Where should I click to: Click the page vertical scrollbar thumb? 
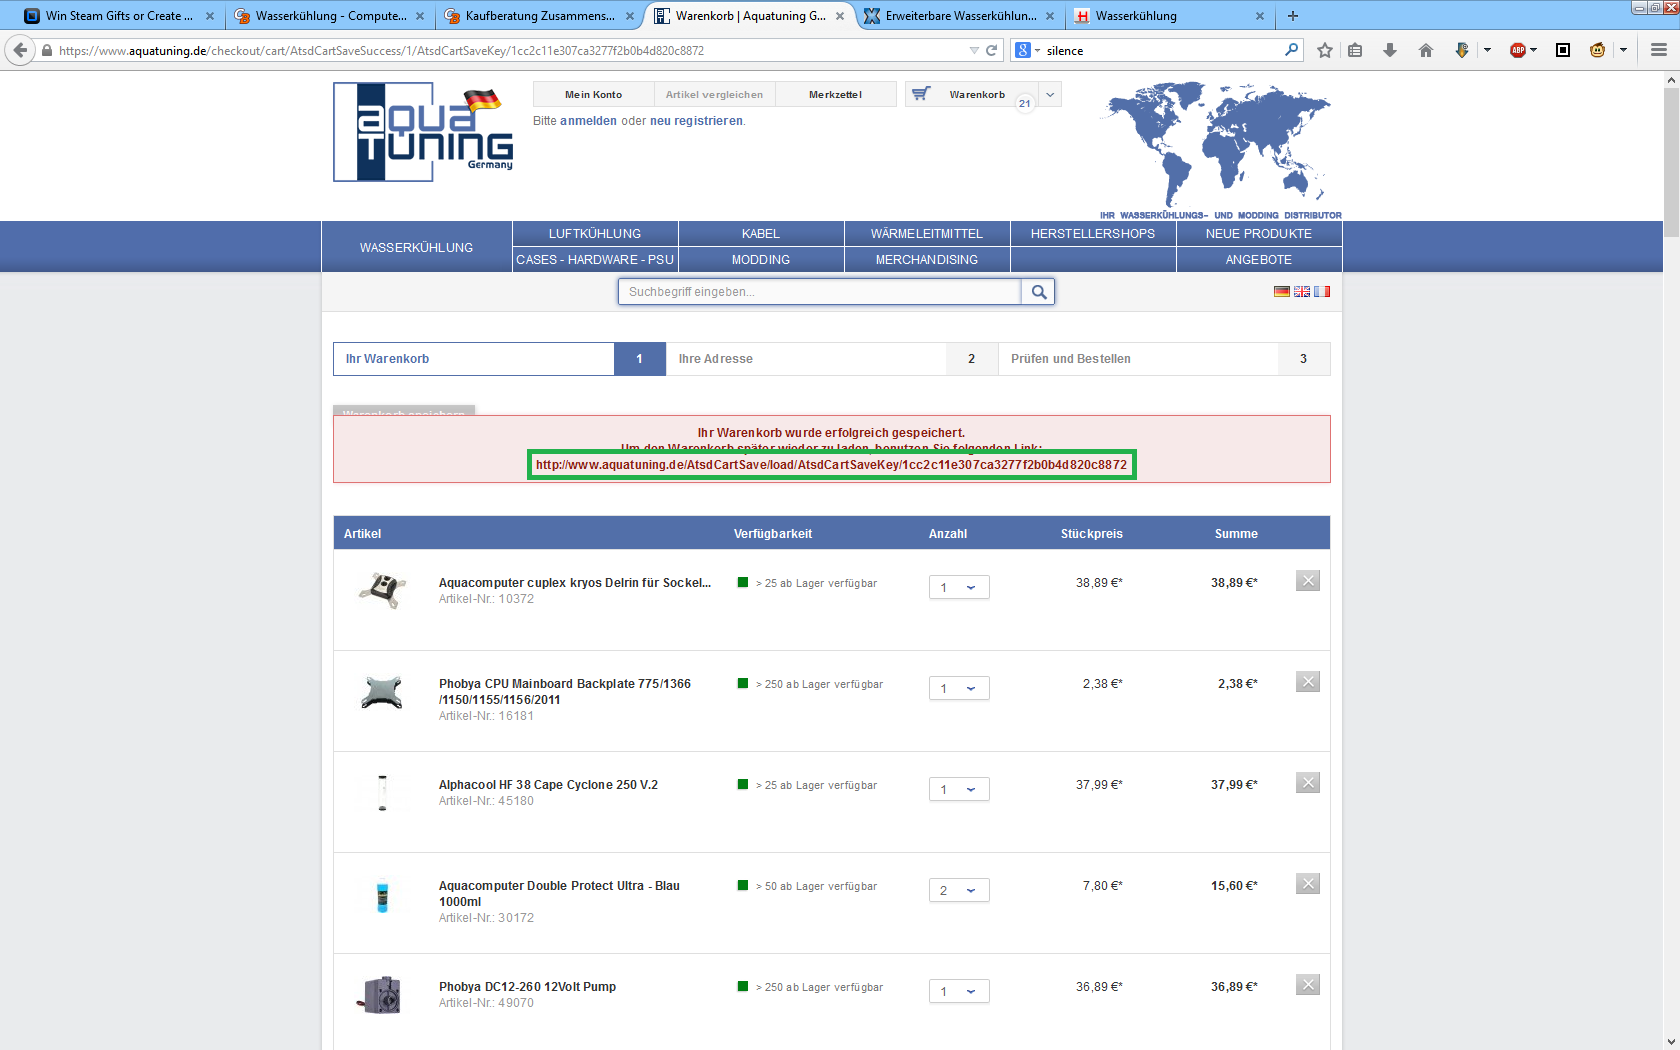pyautogui.click(x=1671, y=163)
